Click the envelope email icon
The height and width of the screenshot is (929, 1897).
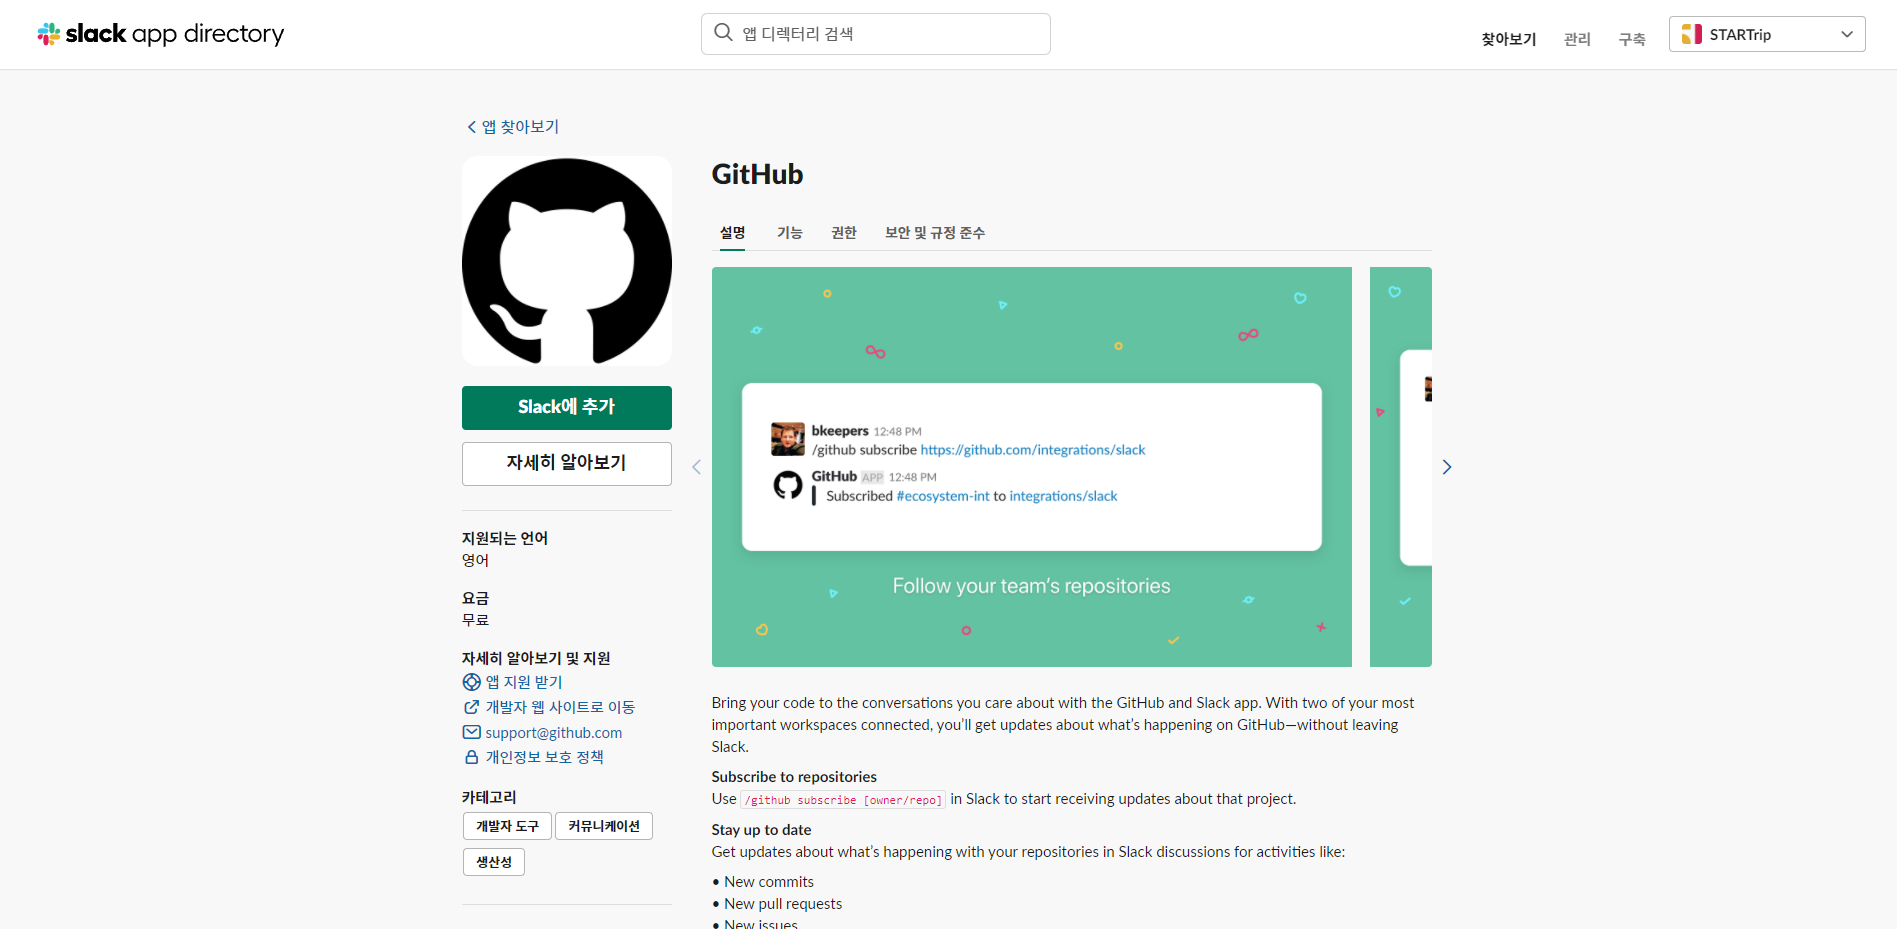pos(472,732)
